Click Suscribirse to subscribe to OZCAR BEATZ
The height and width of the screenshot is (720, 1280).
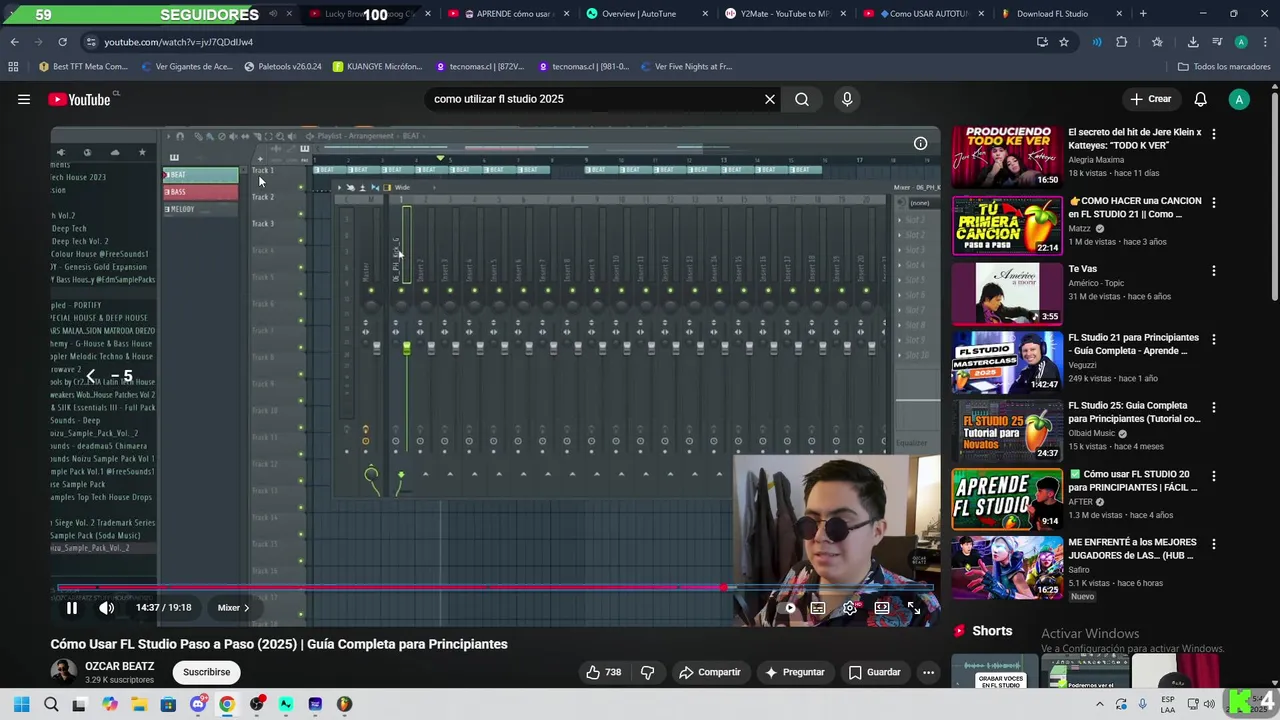pyautogui.click(x=206, y=672)
